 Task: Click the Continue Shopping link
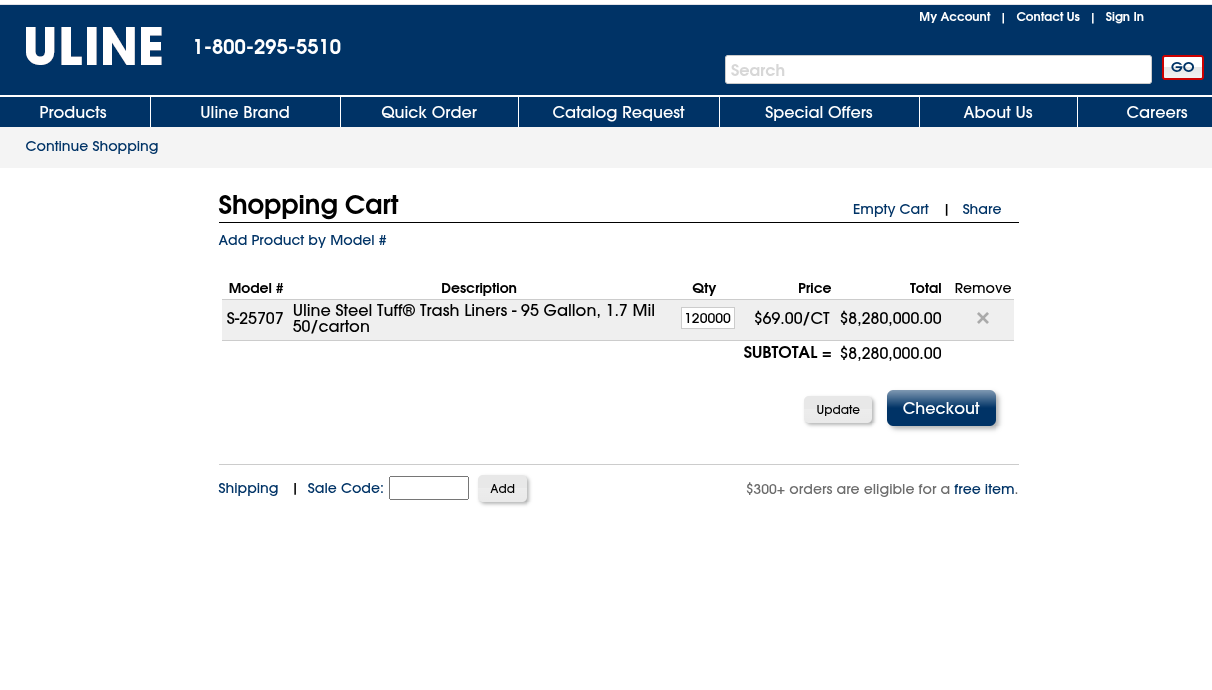coord(92,146)
